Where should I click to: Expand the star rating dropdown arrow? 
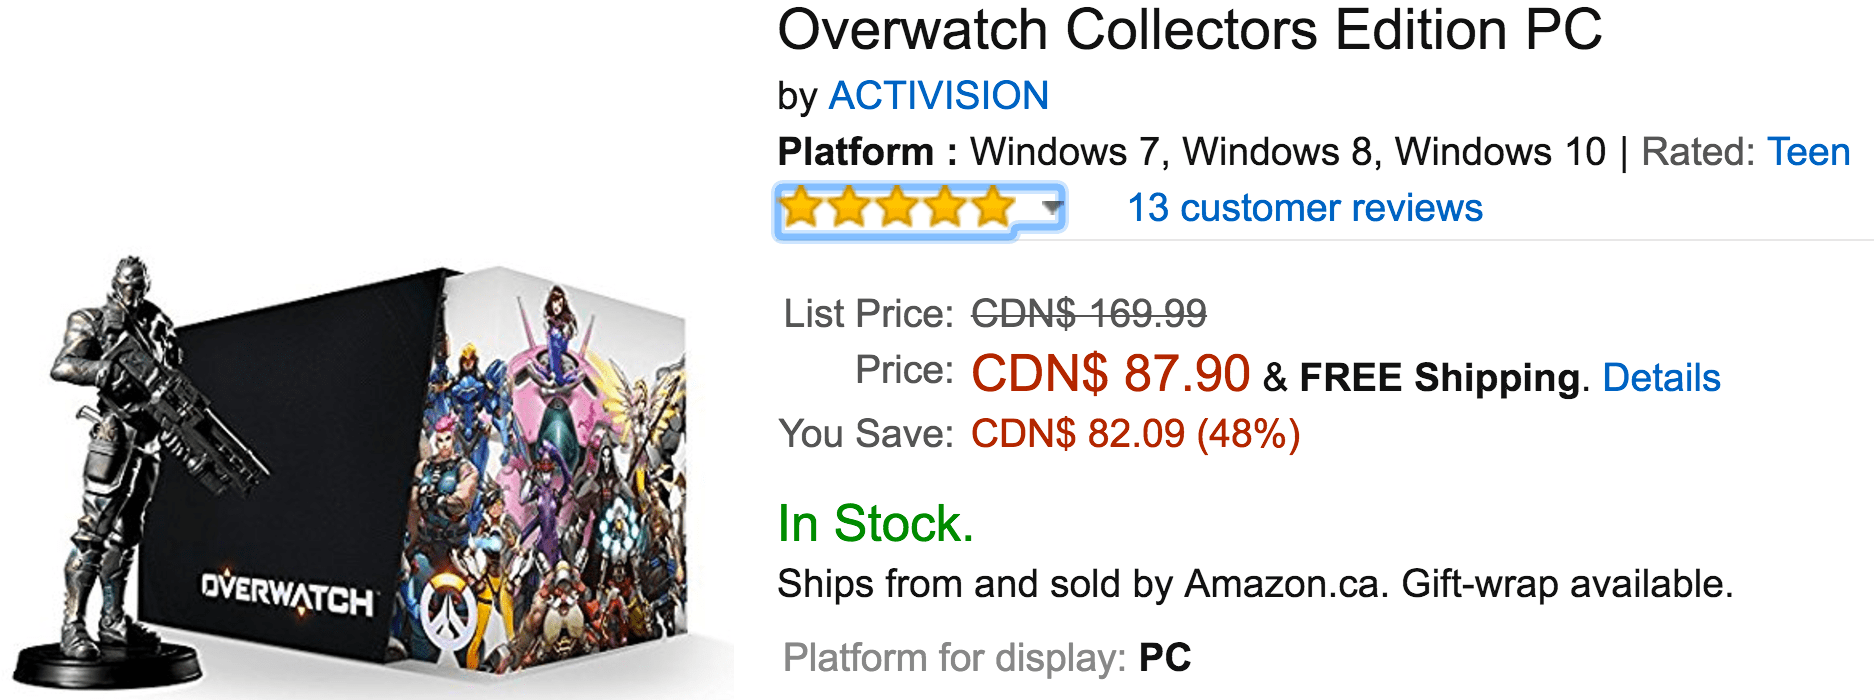[x=1050, y=208]
